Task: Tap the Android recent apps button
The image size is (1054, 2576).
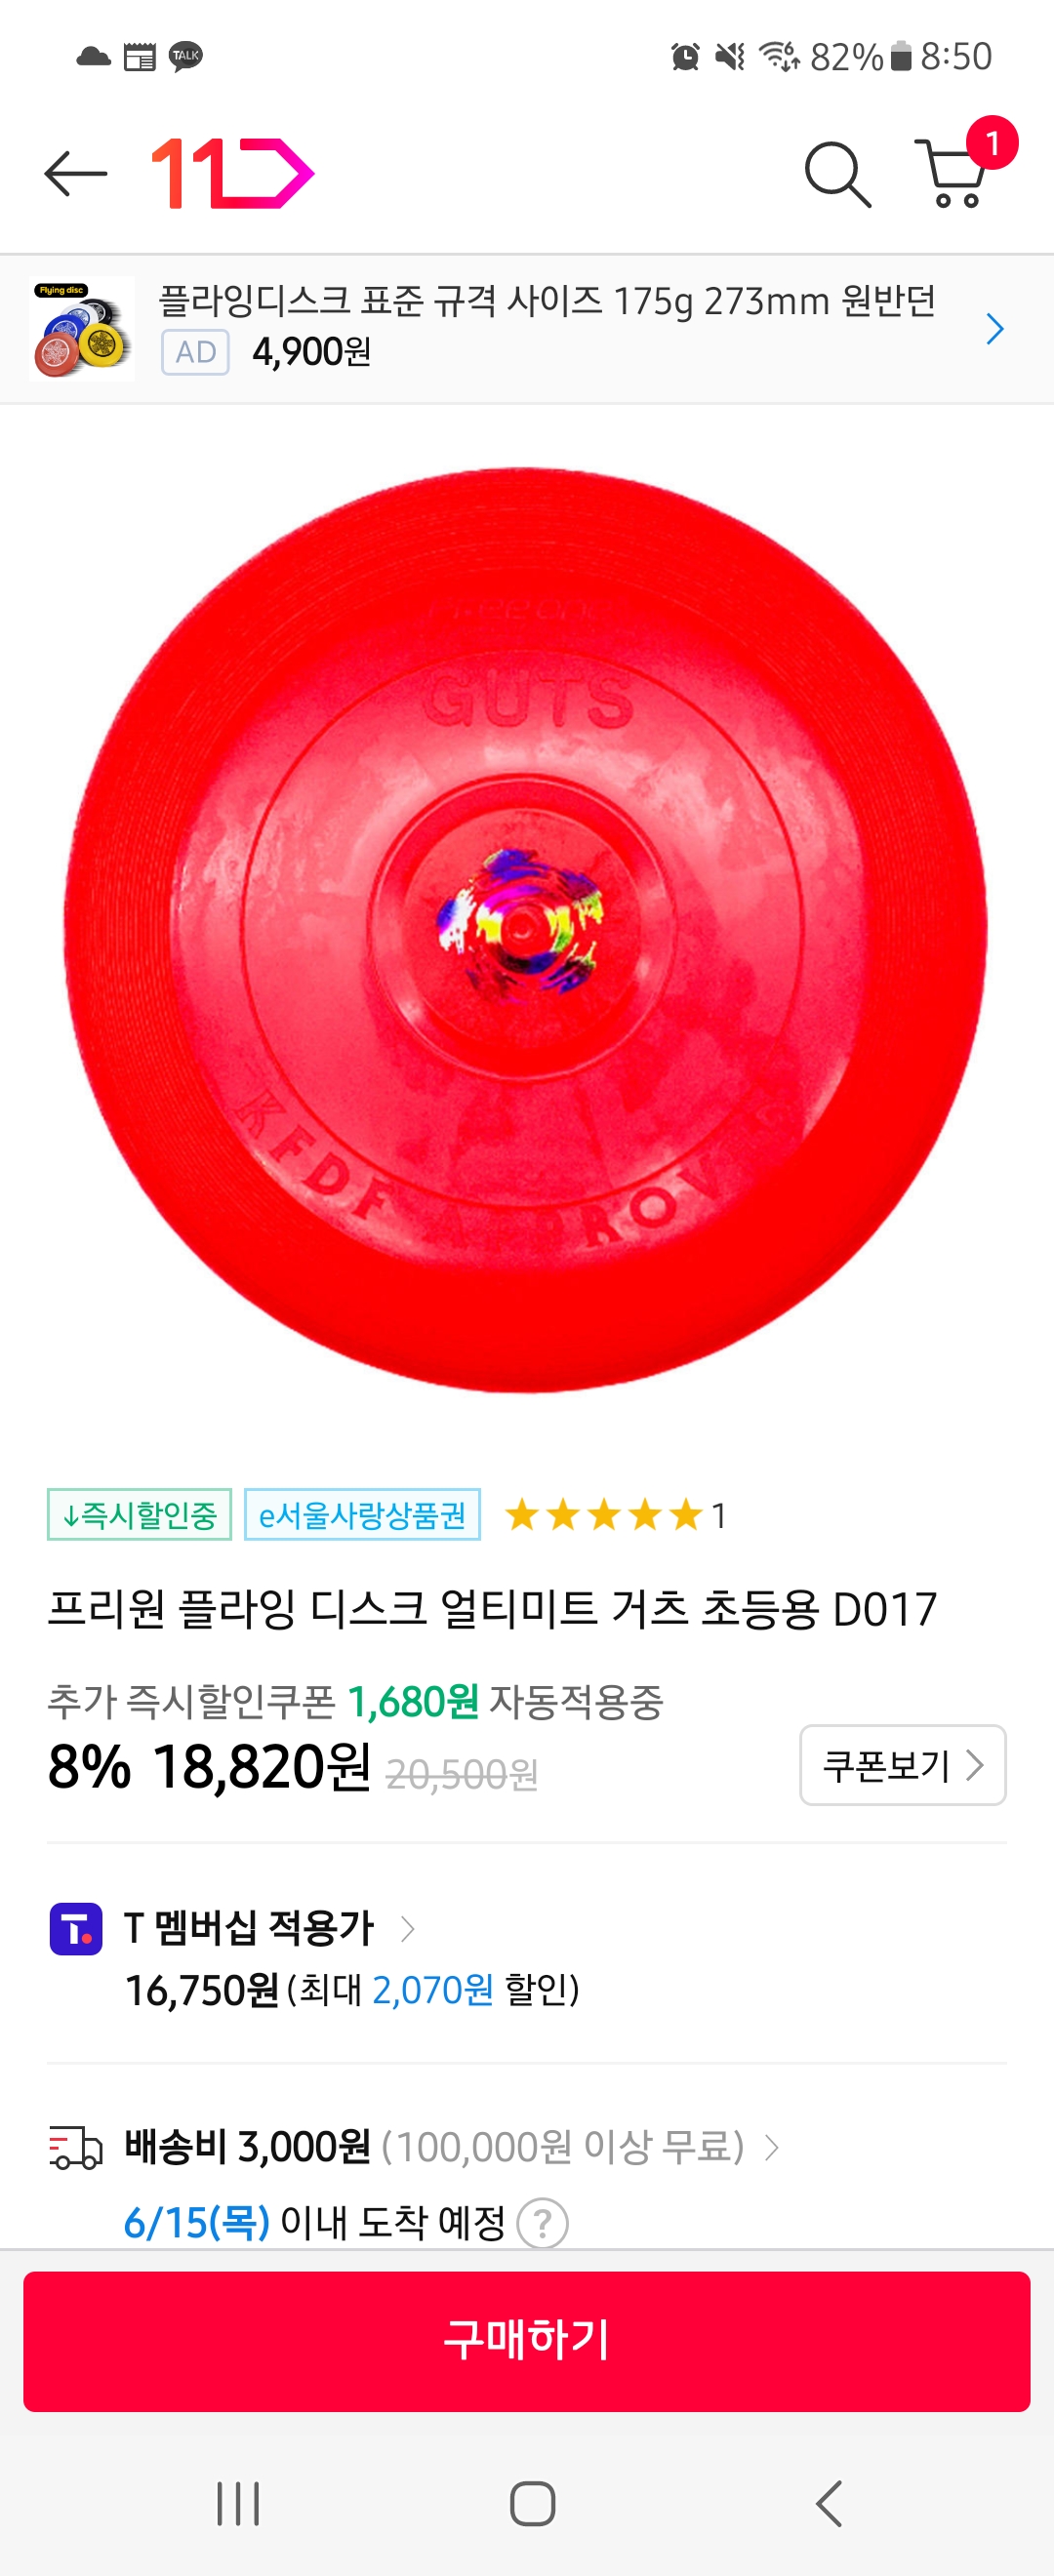Action: [238, 2503]
